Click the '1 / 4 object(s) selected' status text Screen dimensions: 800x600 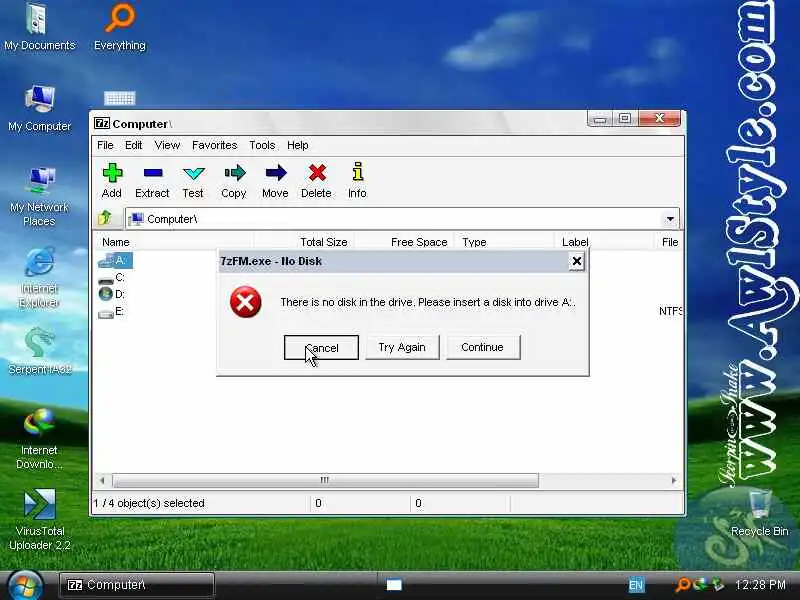click(x=149, y=503)
